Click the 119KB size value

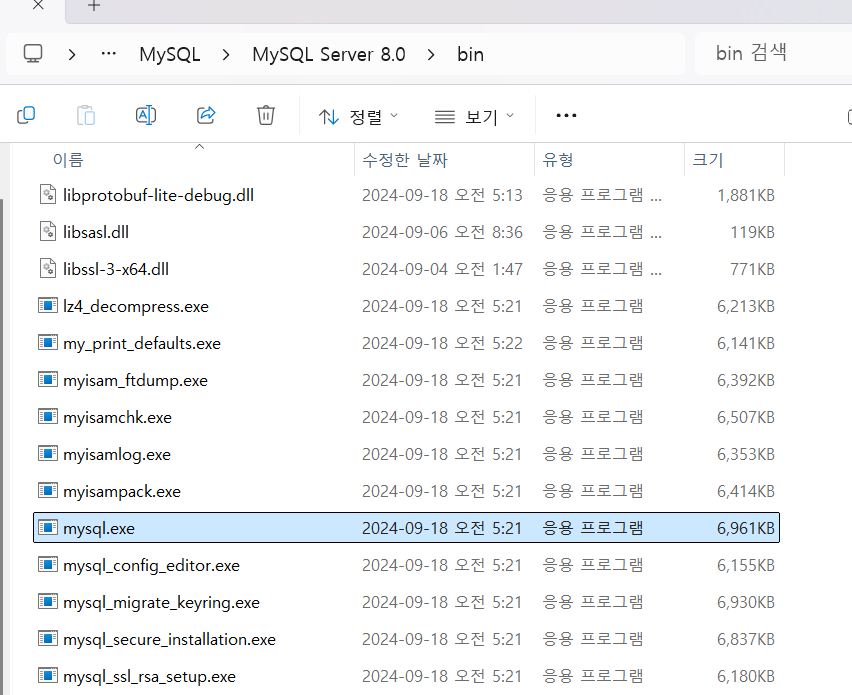click(x=752, y=232)
